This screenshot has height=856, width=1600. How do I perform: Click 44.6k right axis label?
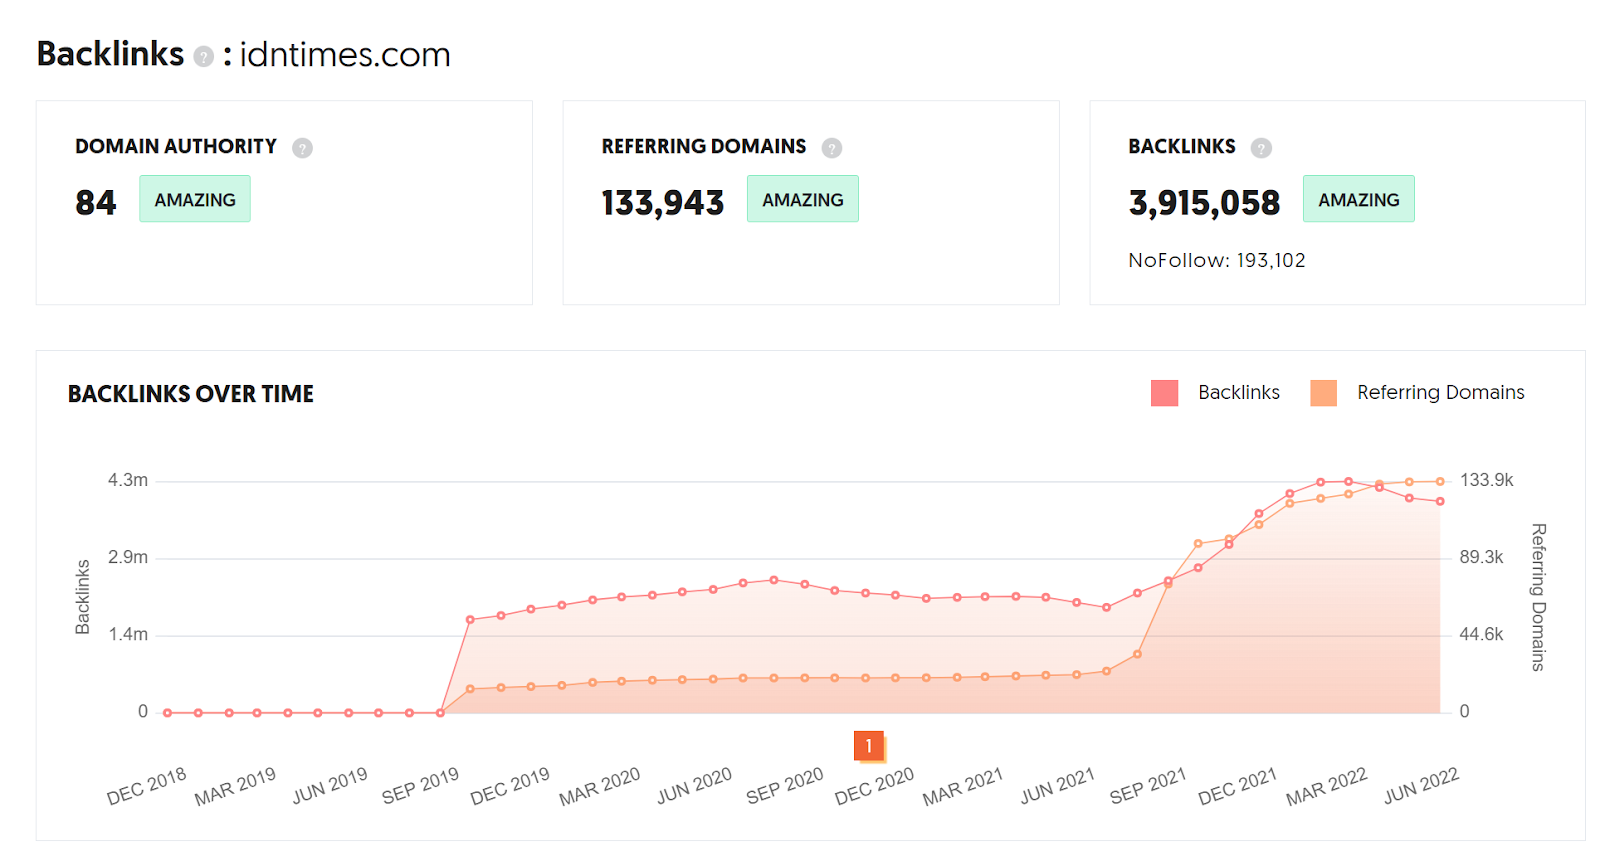pyautogui.click(x=1481, y=634)
